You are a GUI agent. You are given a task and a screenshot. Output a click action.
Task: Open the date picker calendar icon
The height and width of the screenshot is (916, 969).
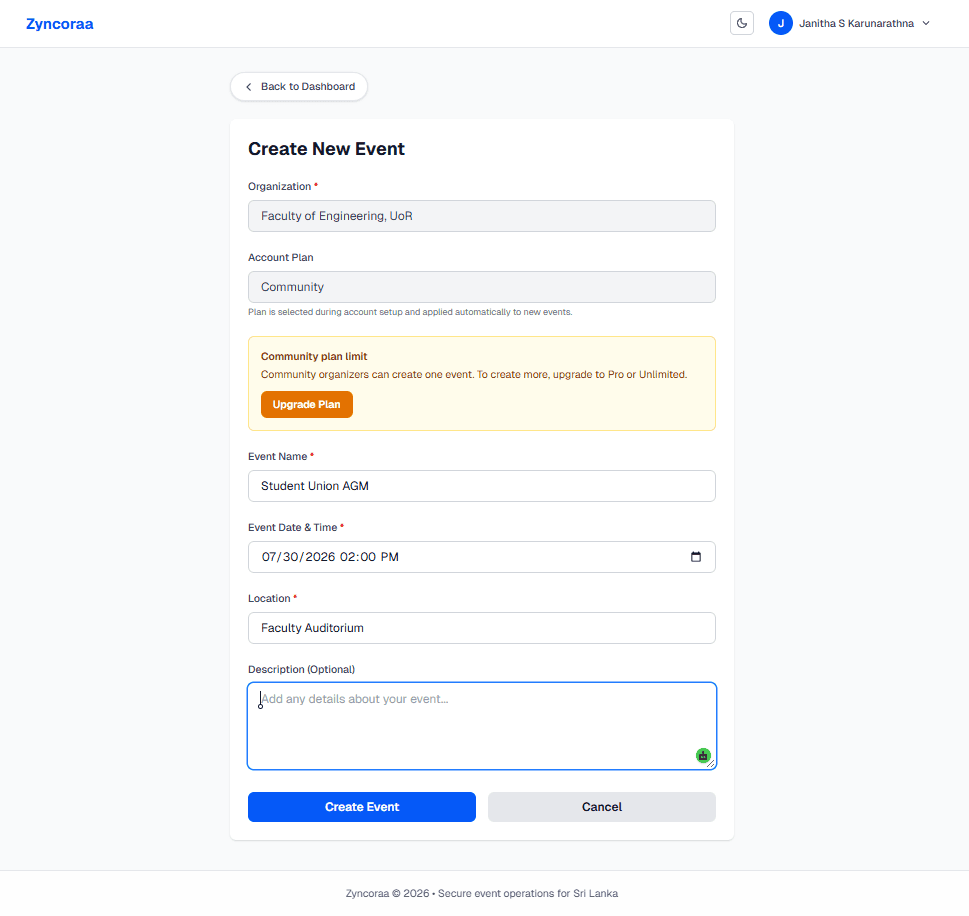pyautogui.click(x=696, y=557)
